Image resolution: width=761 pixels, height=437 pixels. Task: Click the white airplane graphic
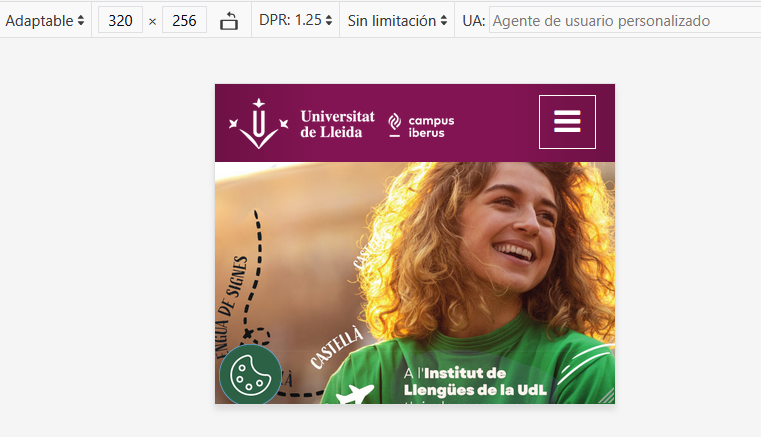coord(354,396)
